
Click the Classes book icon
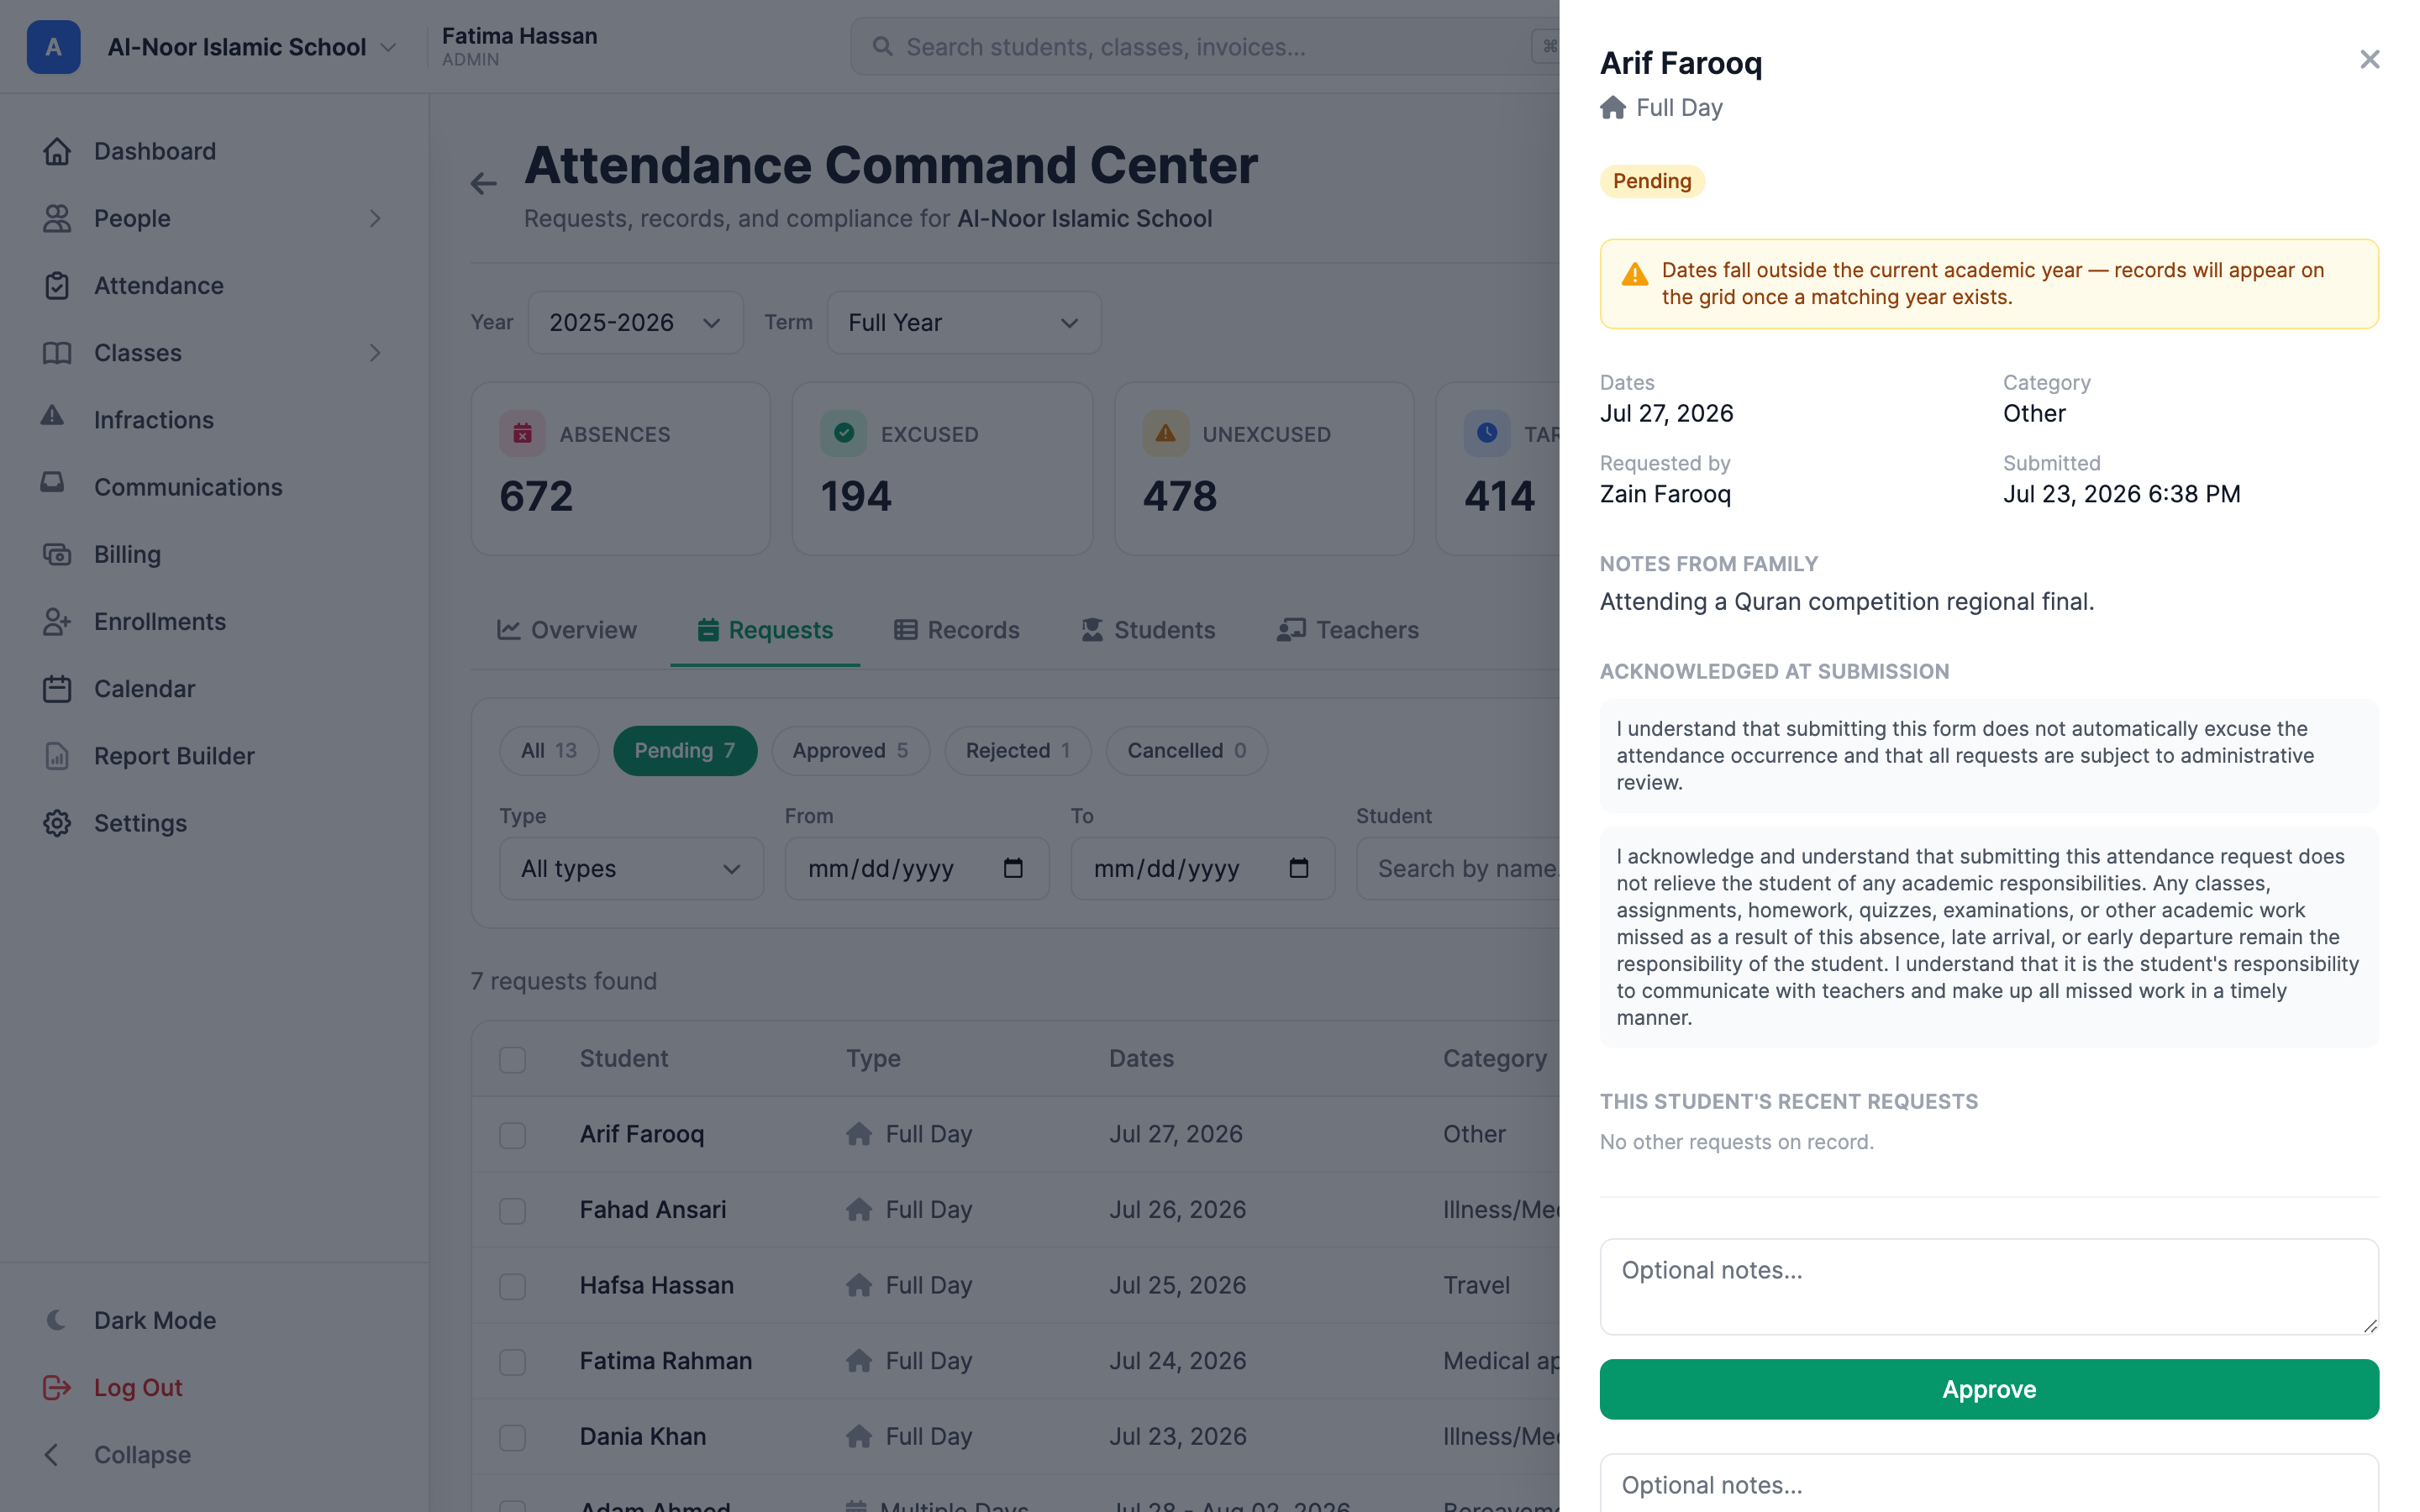pos(57,353)
